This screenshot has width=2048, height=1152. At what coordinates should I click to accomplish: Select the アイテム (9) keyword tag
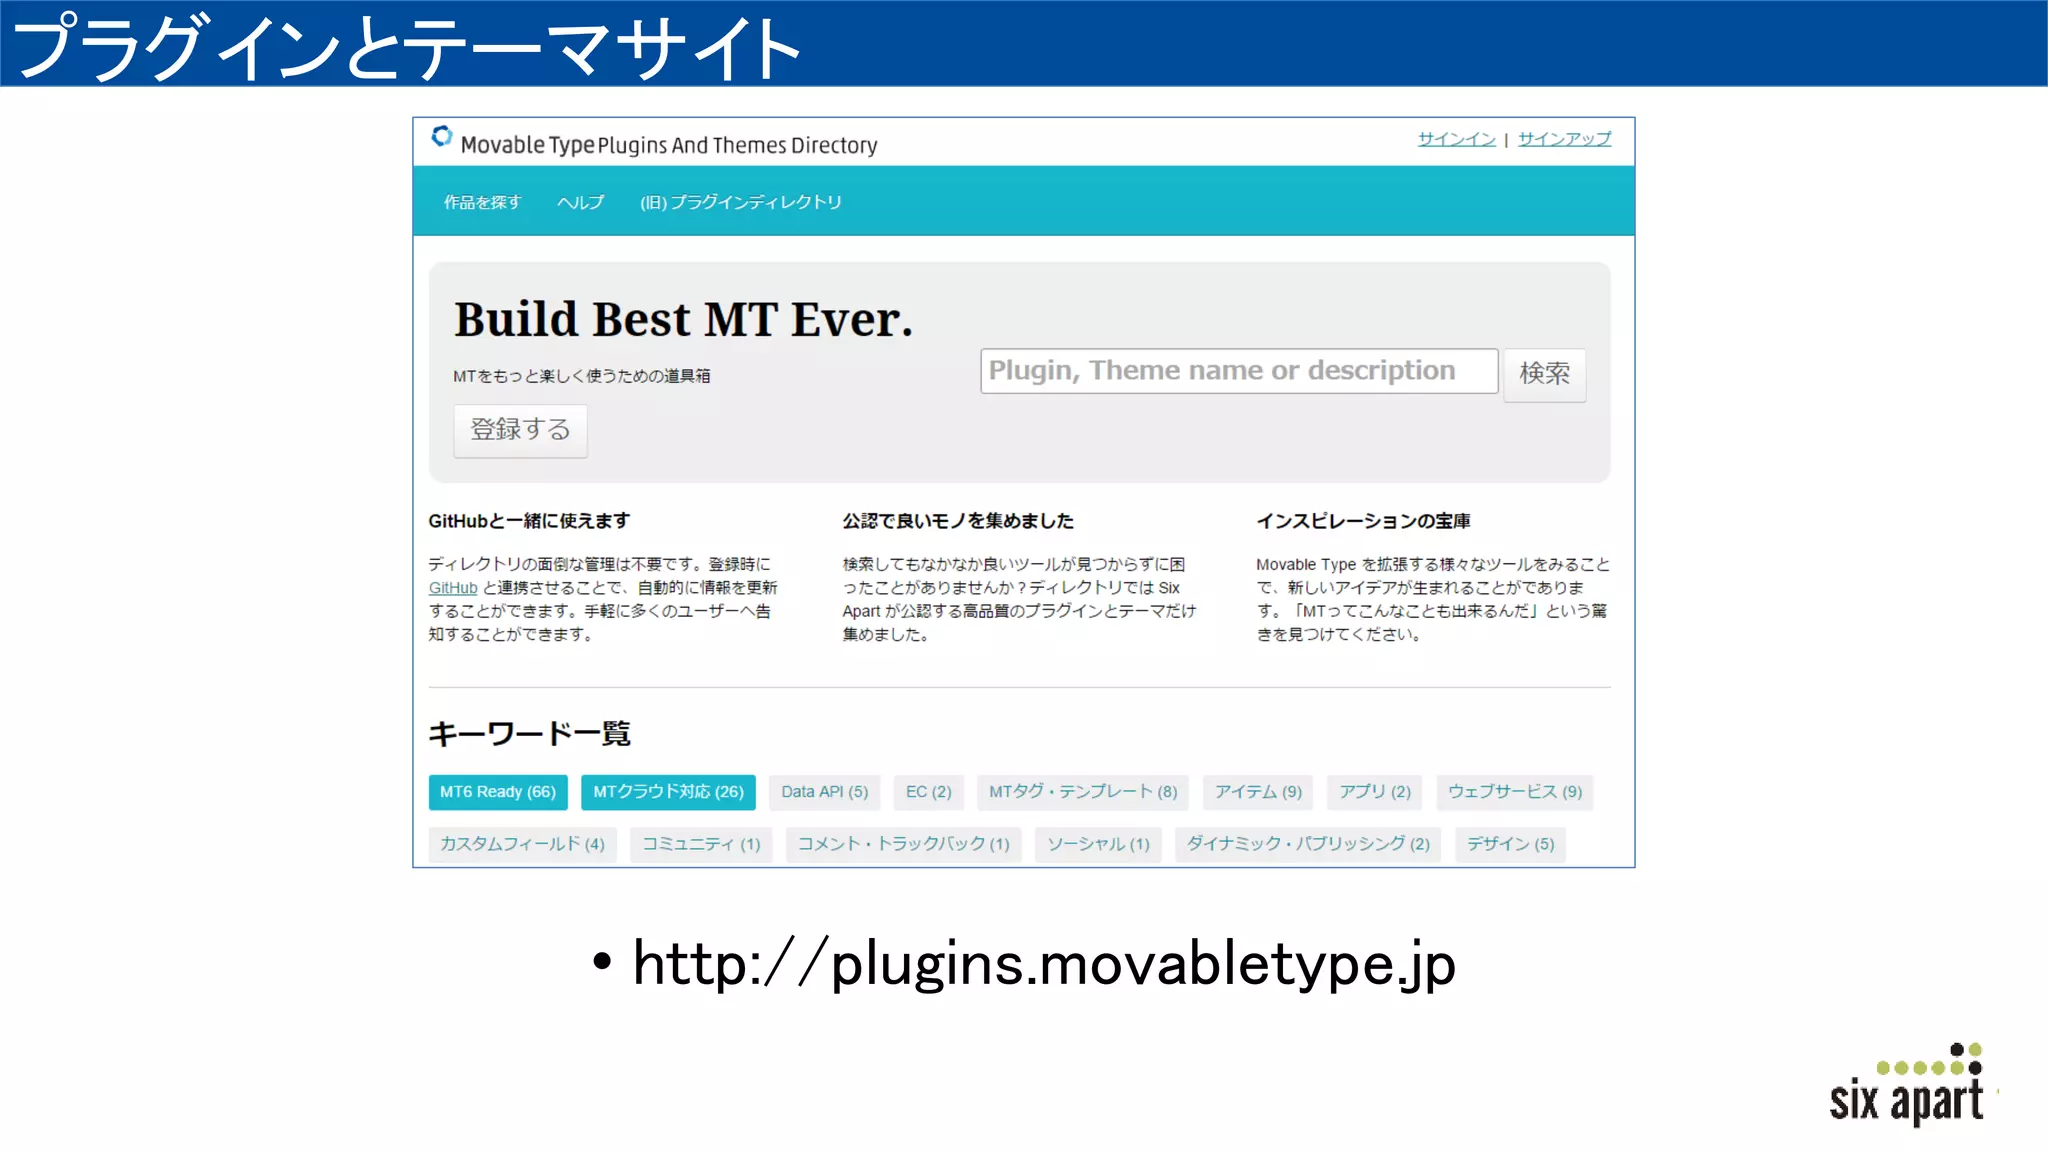pos(1258,792)
